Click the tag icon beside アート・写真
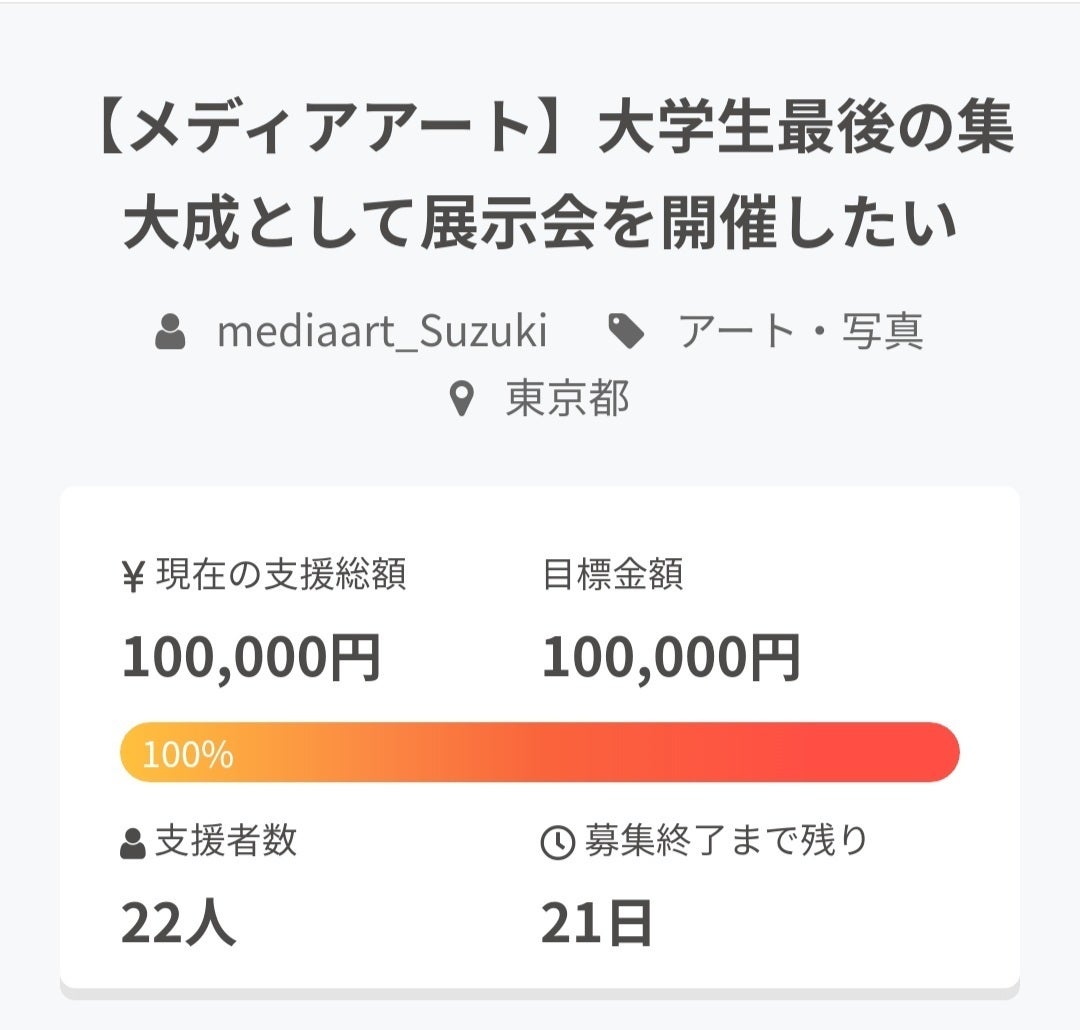1080x1030 pixels. pos(627,332)
